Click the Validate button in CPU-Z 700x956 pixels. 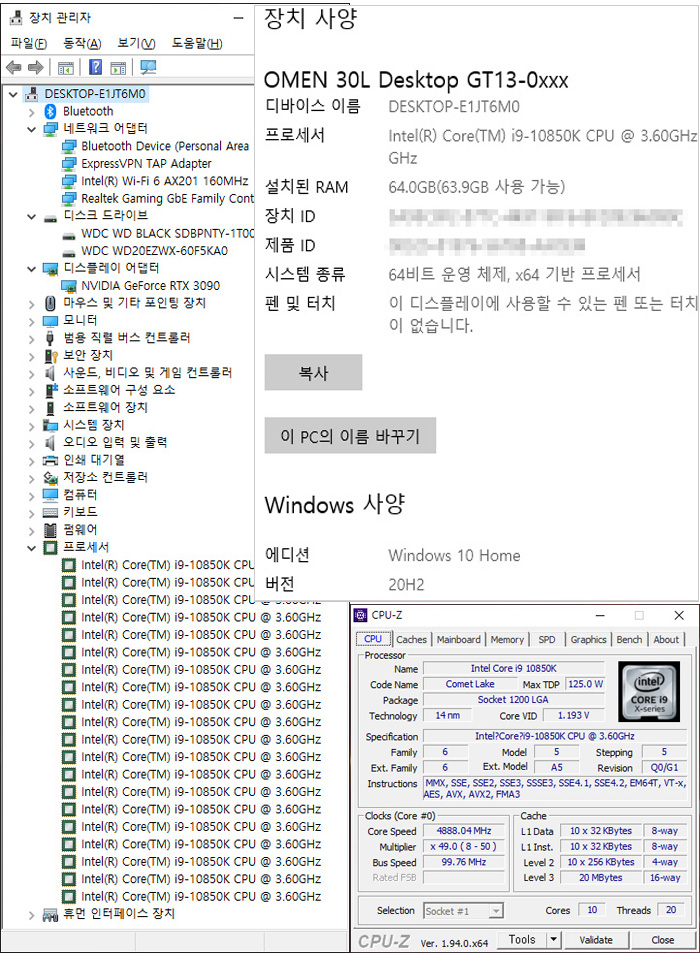pos(595,940)
